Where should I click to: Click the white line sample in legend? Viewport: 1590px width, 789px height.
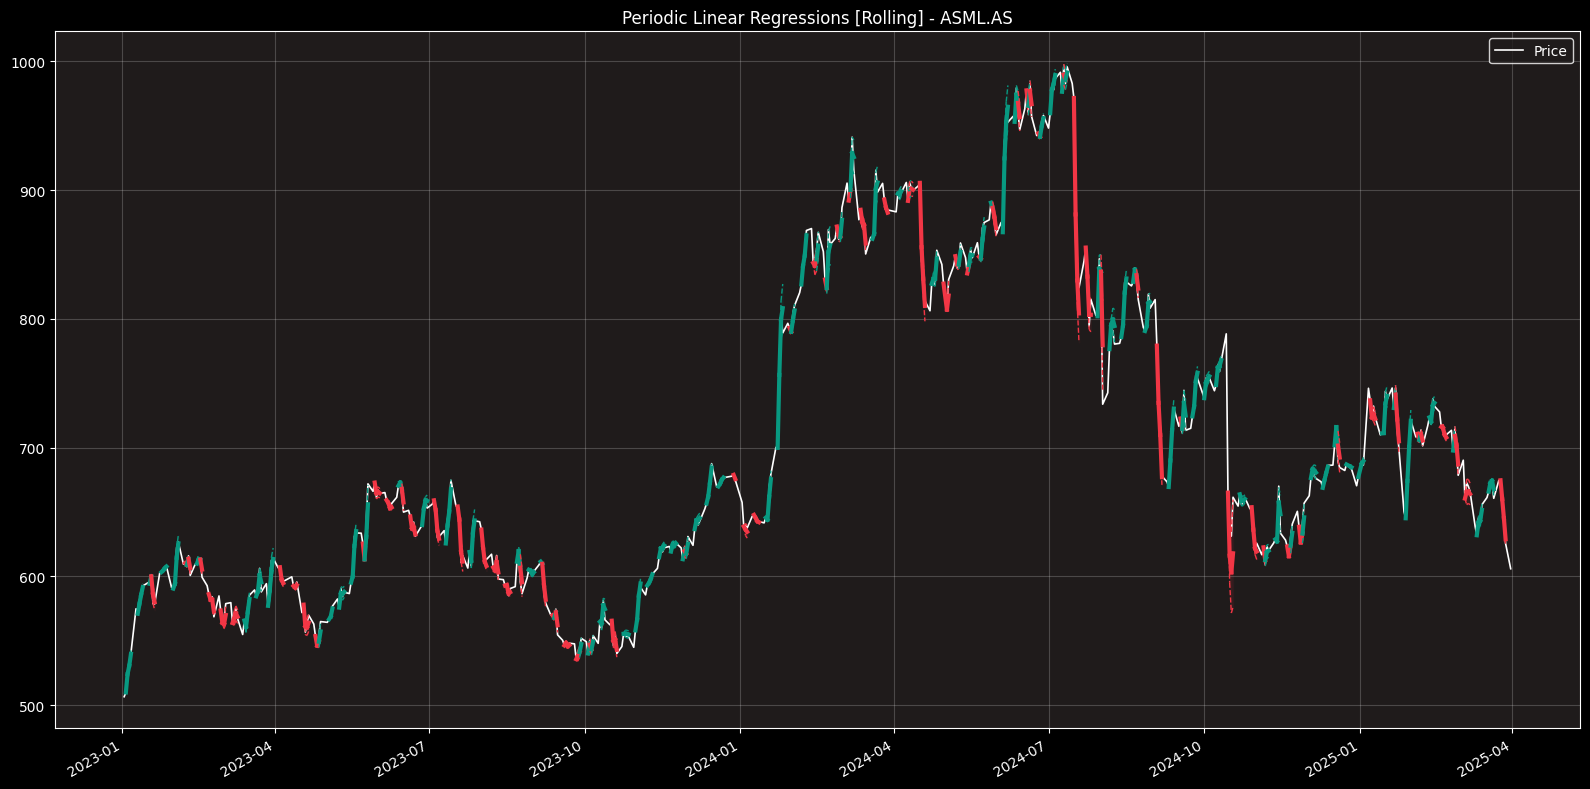coord(1509,51)
